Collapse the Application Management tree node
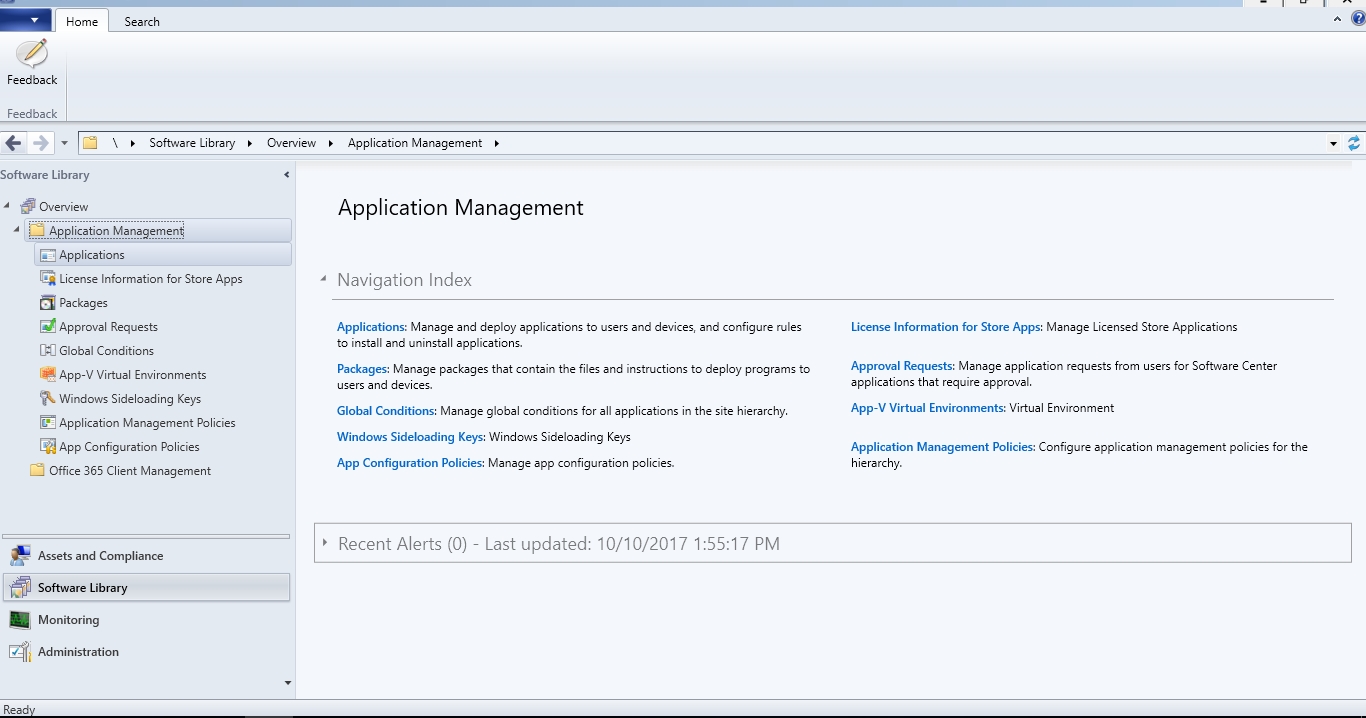The width and height of the screenshot is (1366, 718). click(x=17, y=230)
